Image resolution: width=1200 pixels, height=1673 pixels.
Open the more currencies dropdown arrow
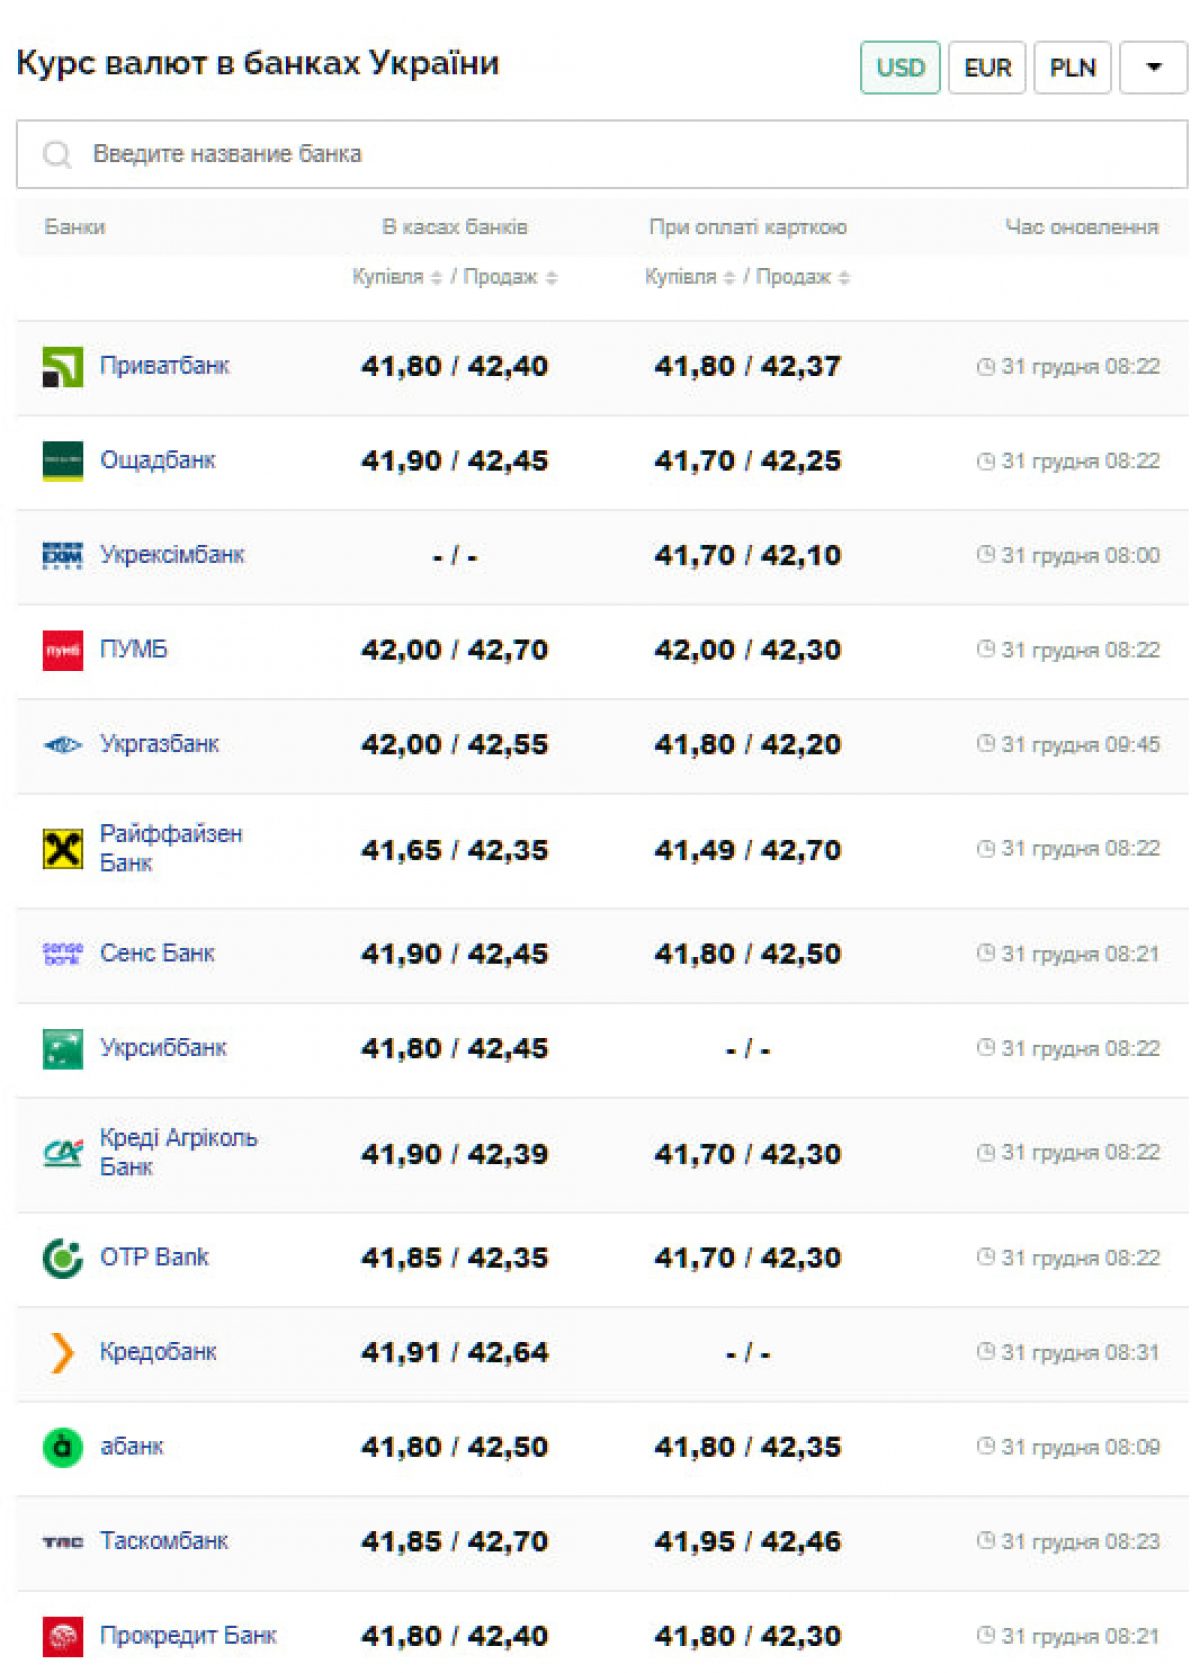[1153, 68]
